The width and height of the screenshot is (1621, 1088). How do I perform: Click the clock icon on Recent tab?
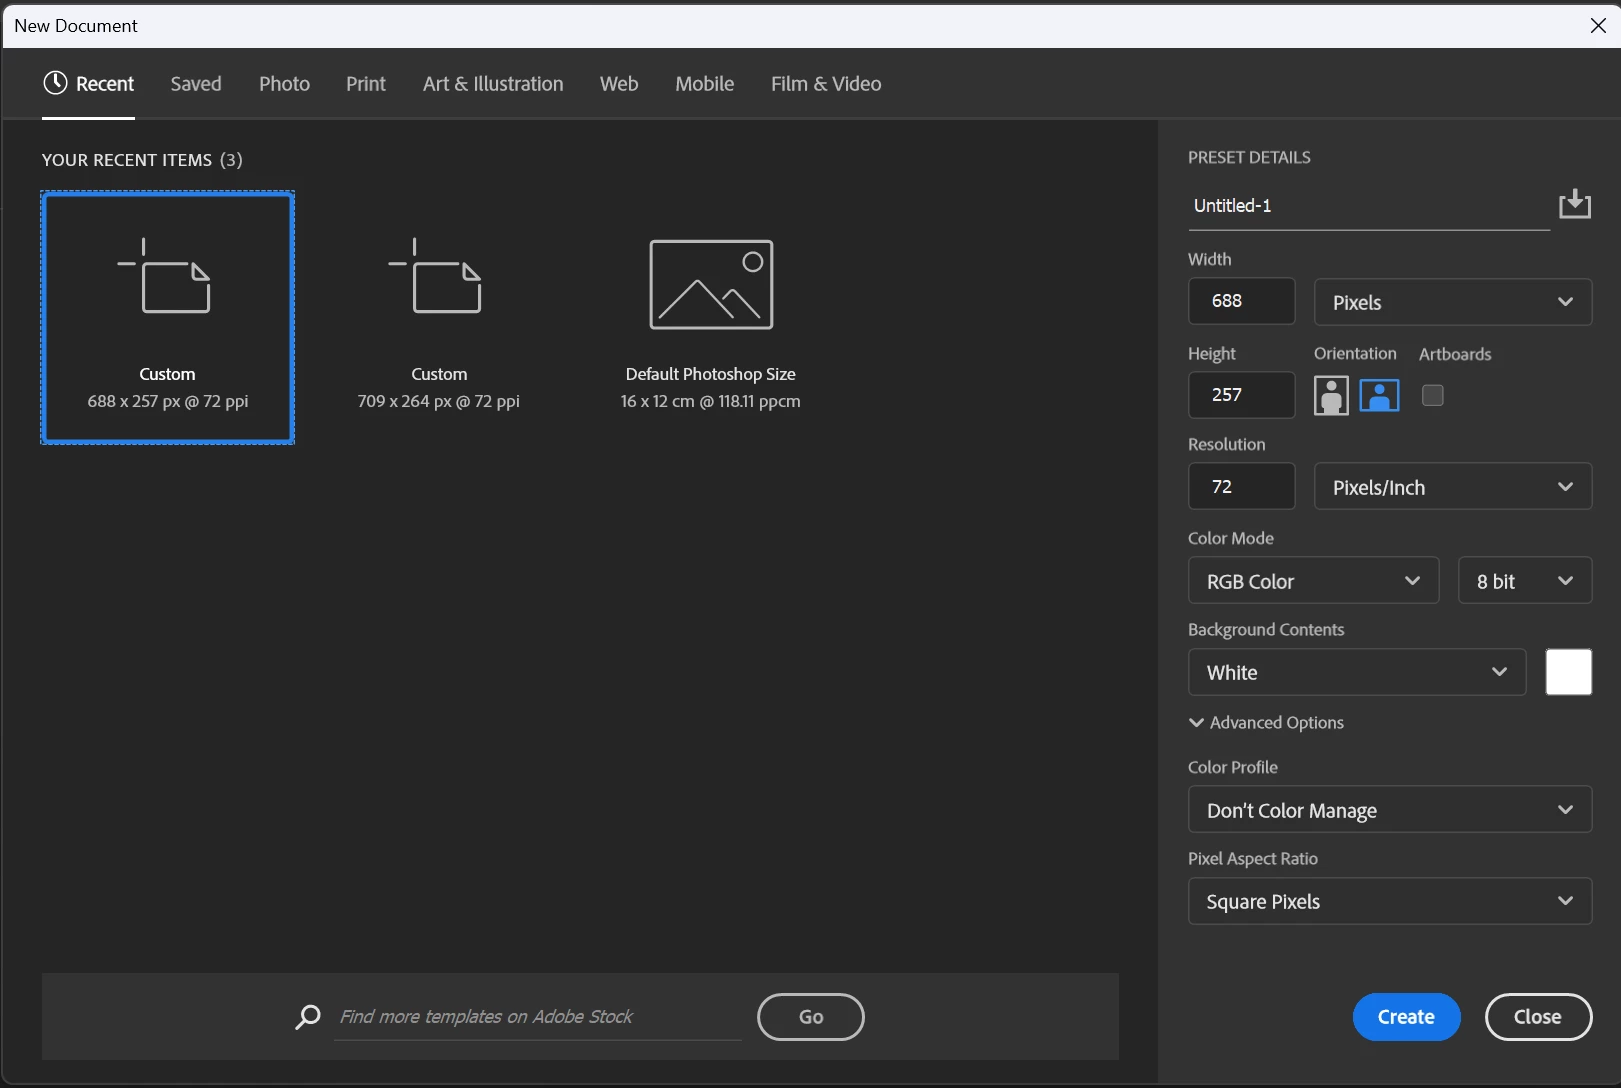tap(55, 83)
